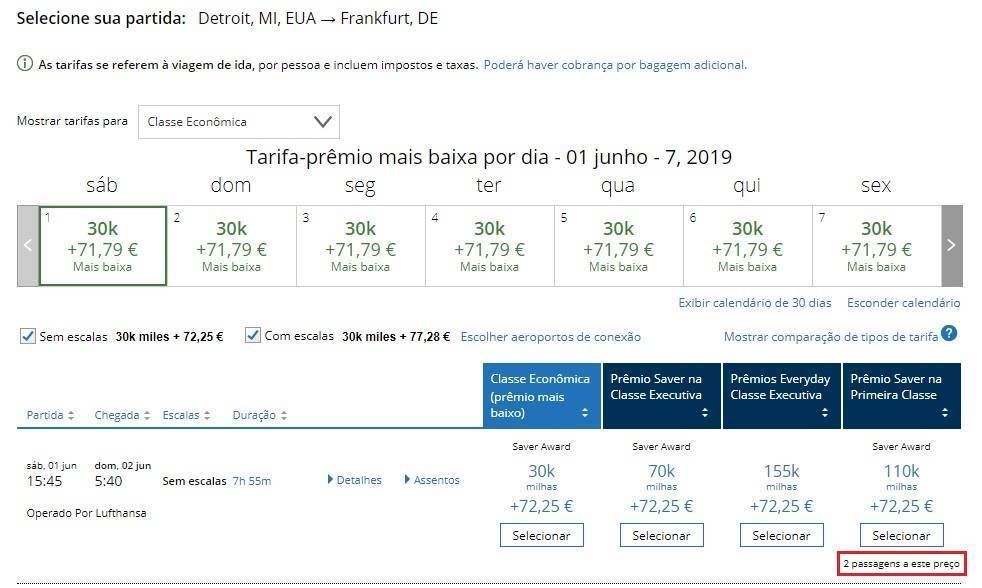The image size is (982, 588).
Task: Sort by Prêmio Saver na Primeira Classe
Action: pos(901,396)
